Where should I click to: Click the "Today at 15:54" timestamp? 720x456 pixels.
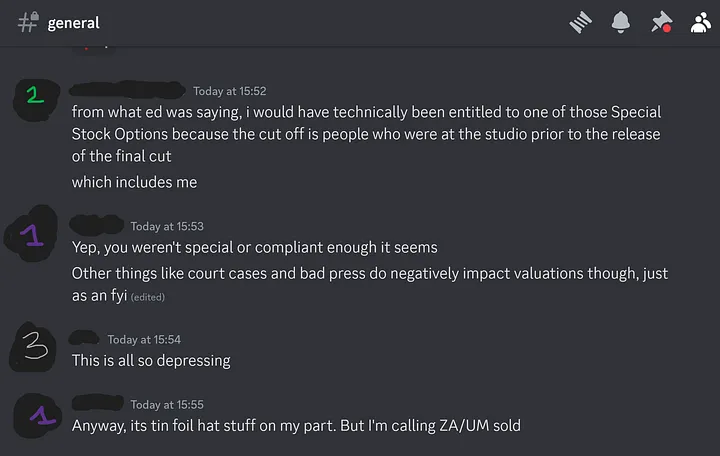[144, 340]
